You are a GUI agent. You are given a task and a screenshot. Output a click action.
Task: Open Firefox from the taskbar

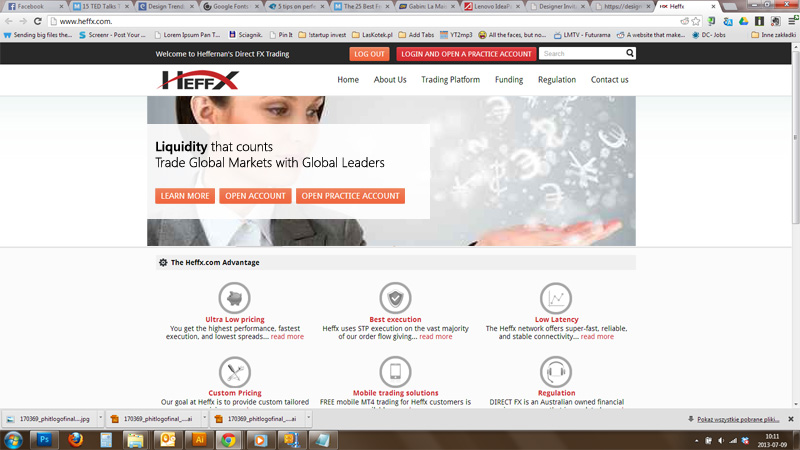pos(76,440)
